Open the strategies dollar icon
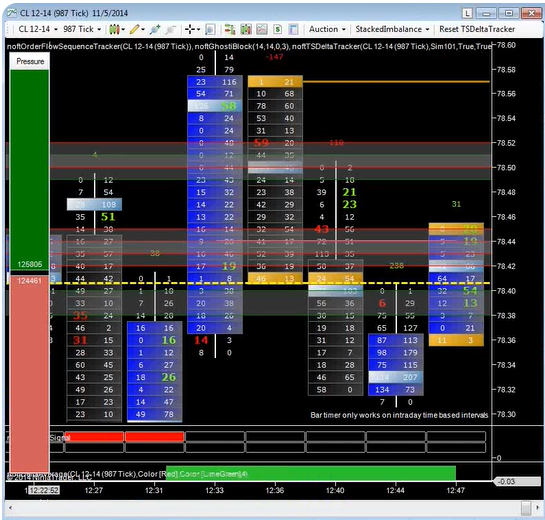Image resolution: width=545 pixels, height=520 pixels. coord(278,30)
